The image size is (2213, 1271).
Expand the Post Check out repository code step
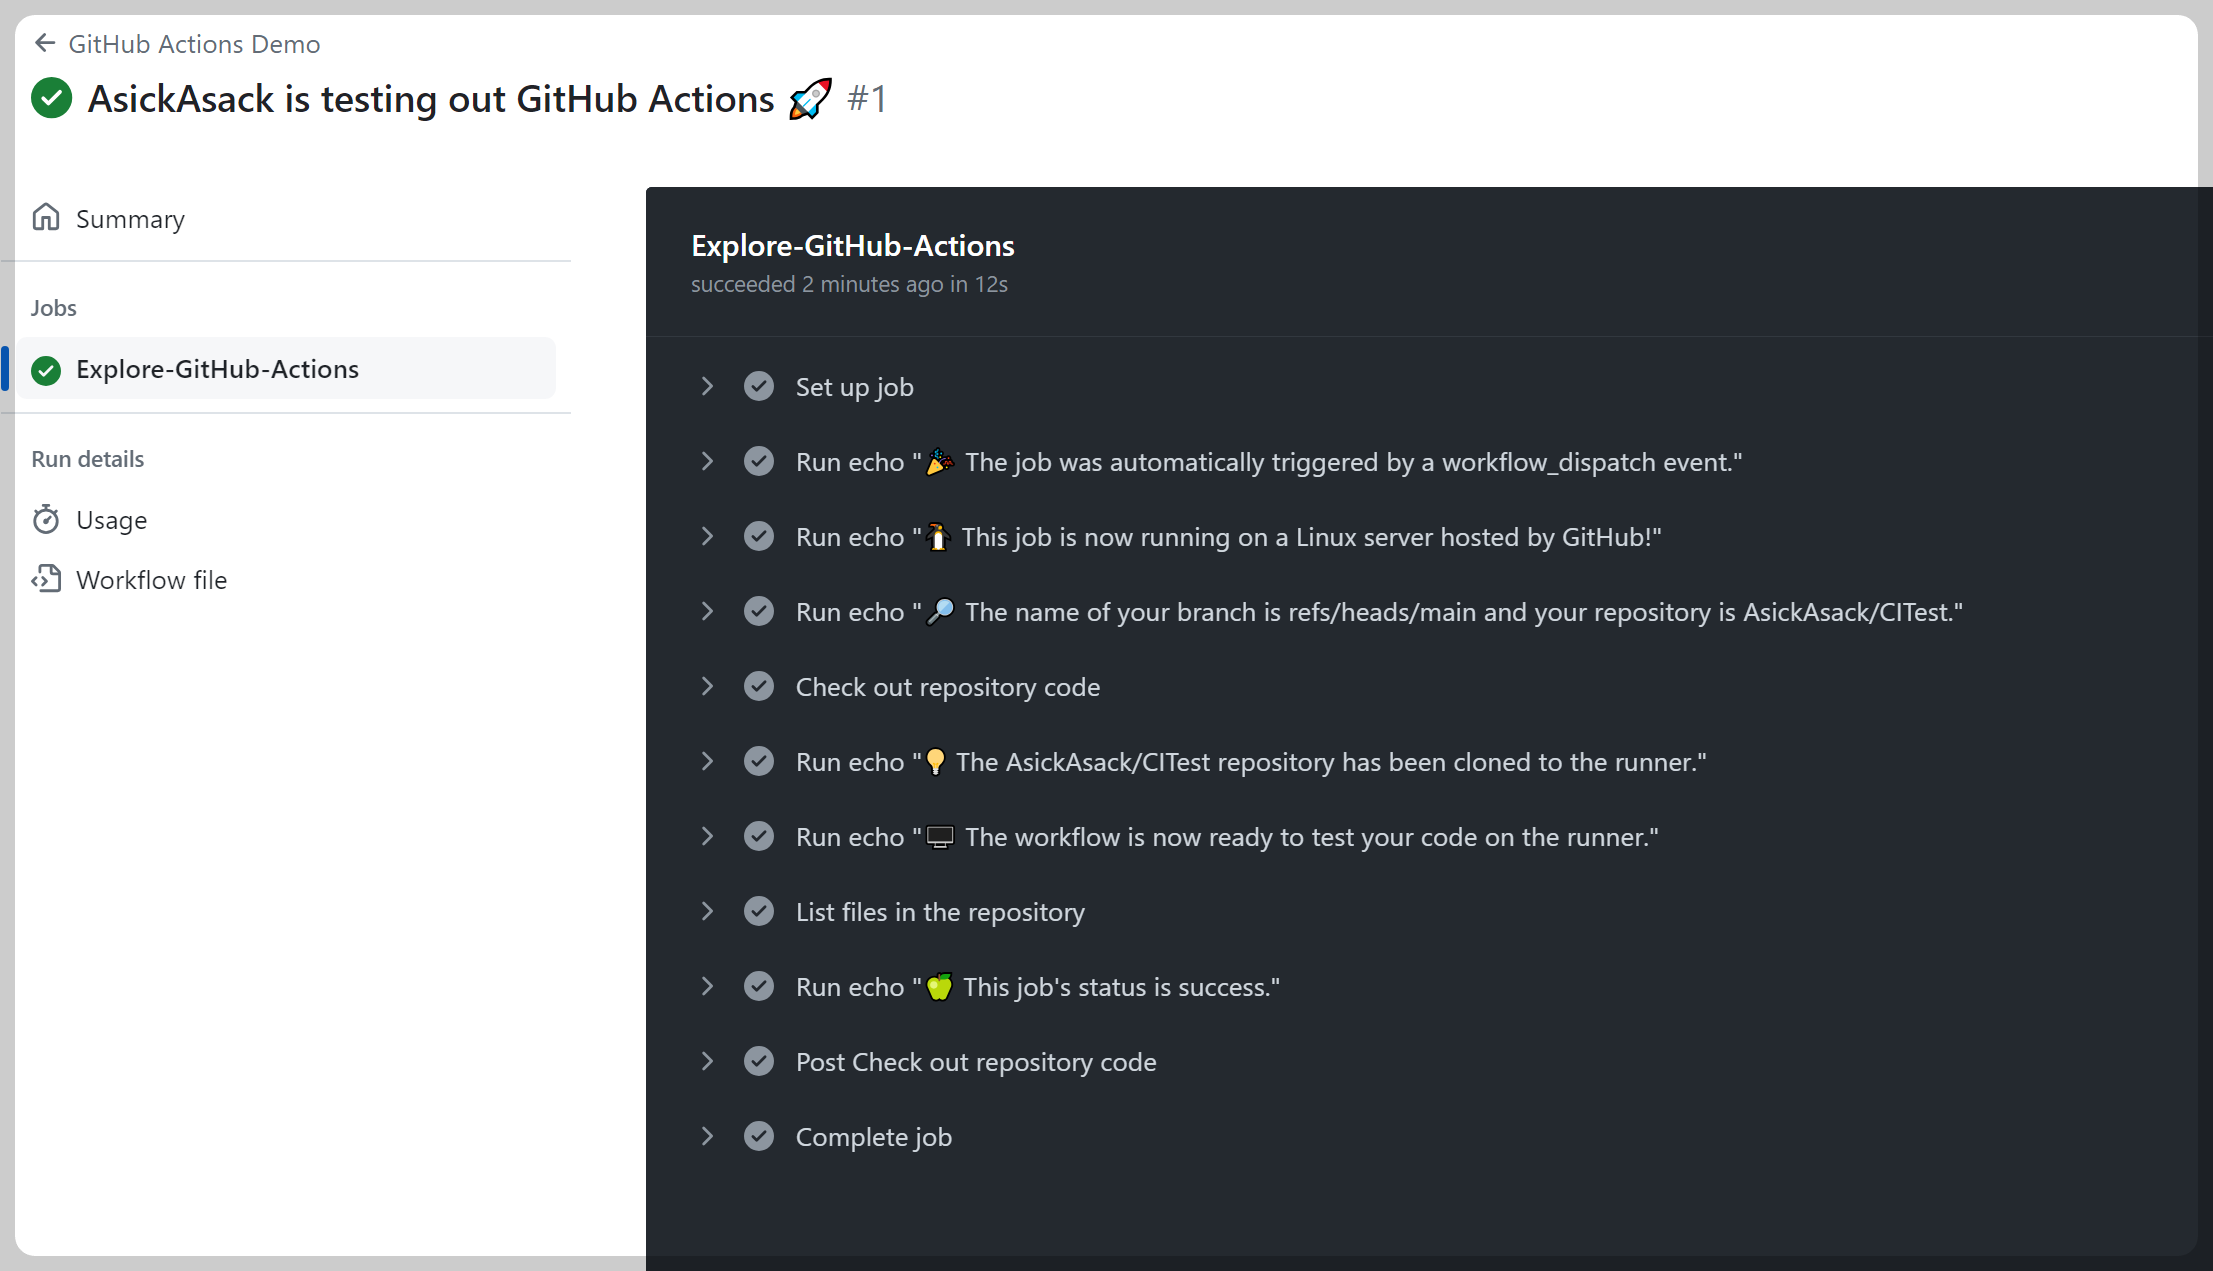[x=707, y=1061]
